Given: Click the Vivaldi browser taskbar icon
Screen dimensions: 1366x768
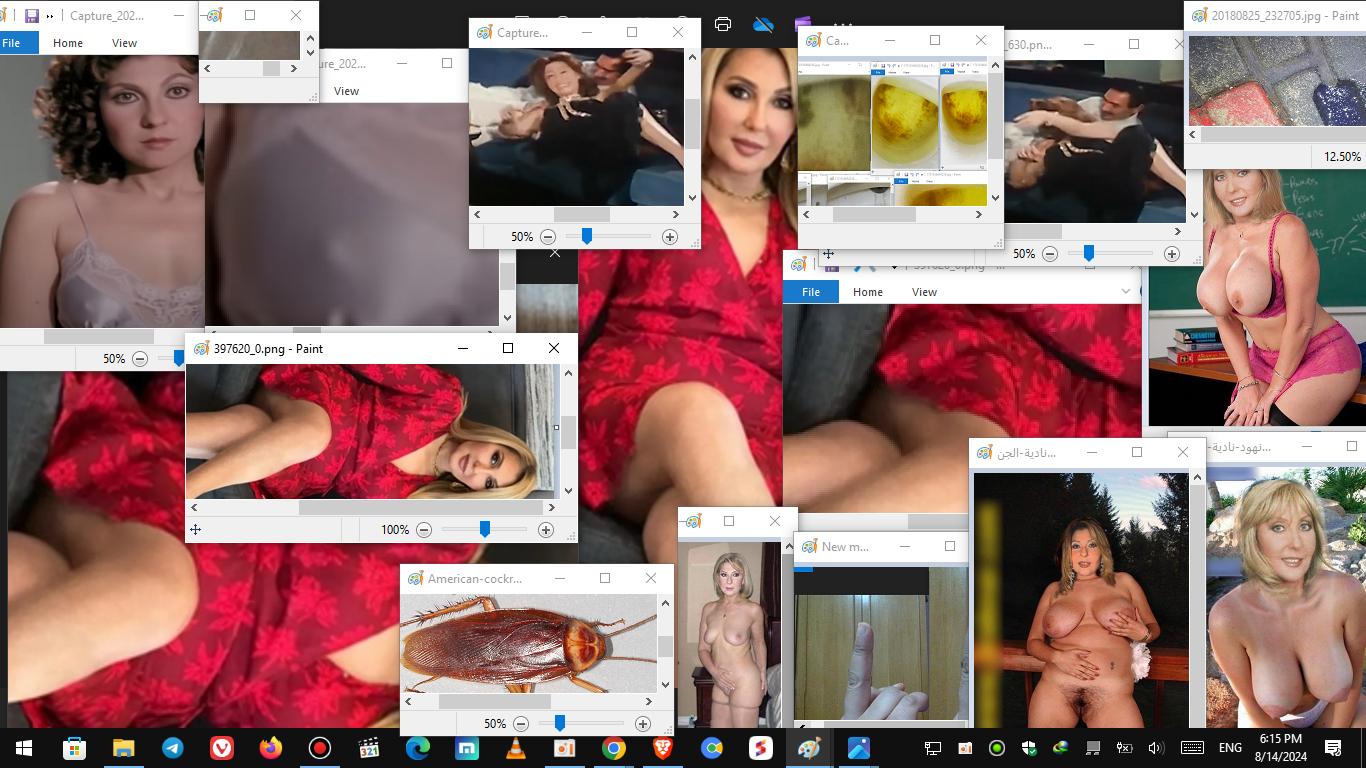Looking at the screenshot, I should point(222,748).
